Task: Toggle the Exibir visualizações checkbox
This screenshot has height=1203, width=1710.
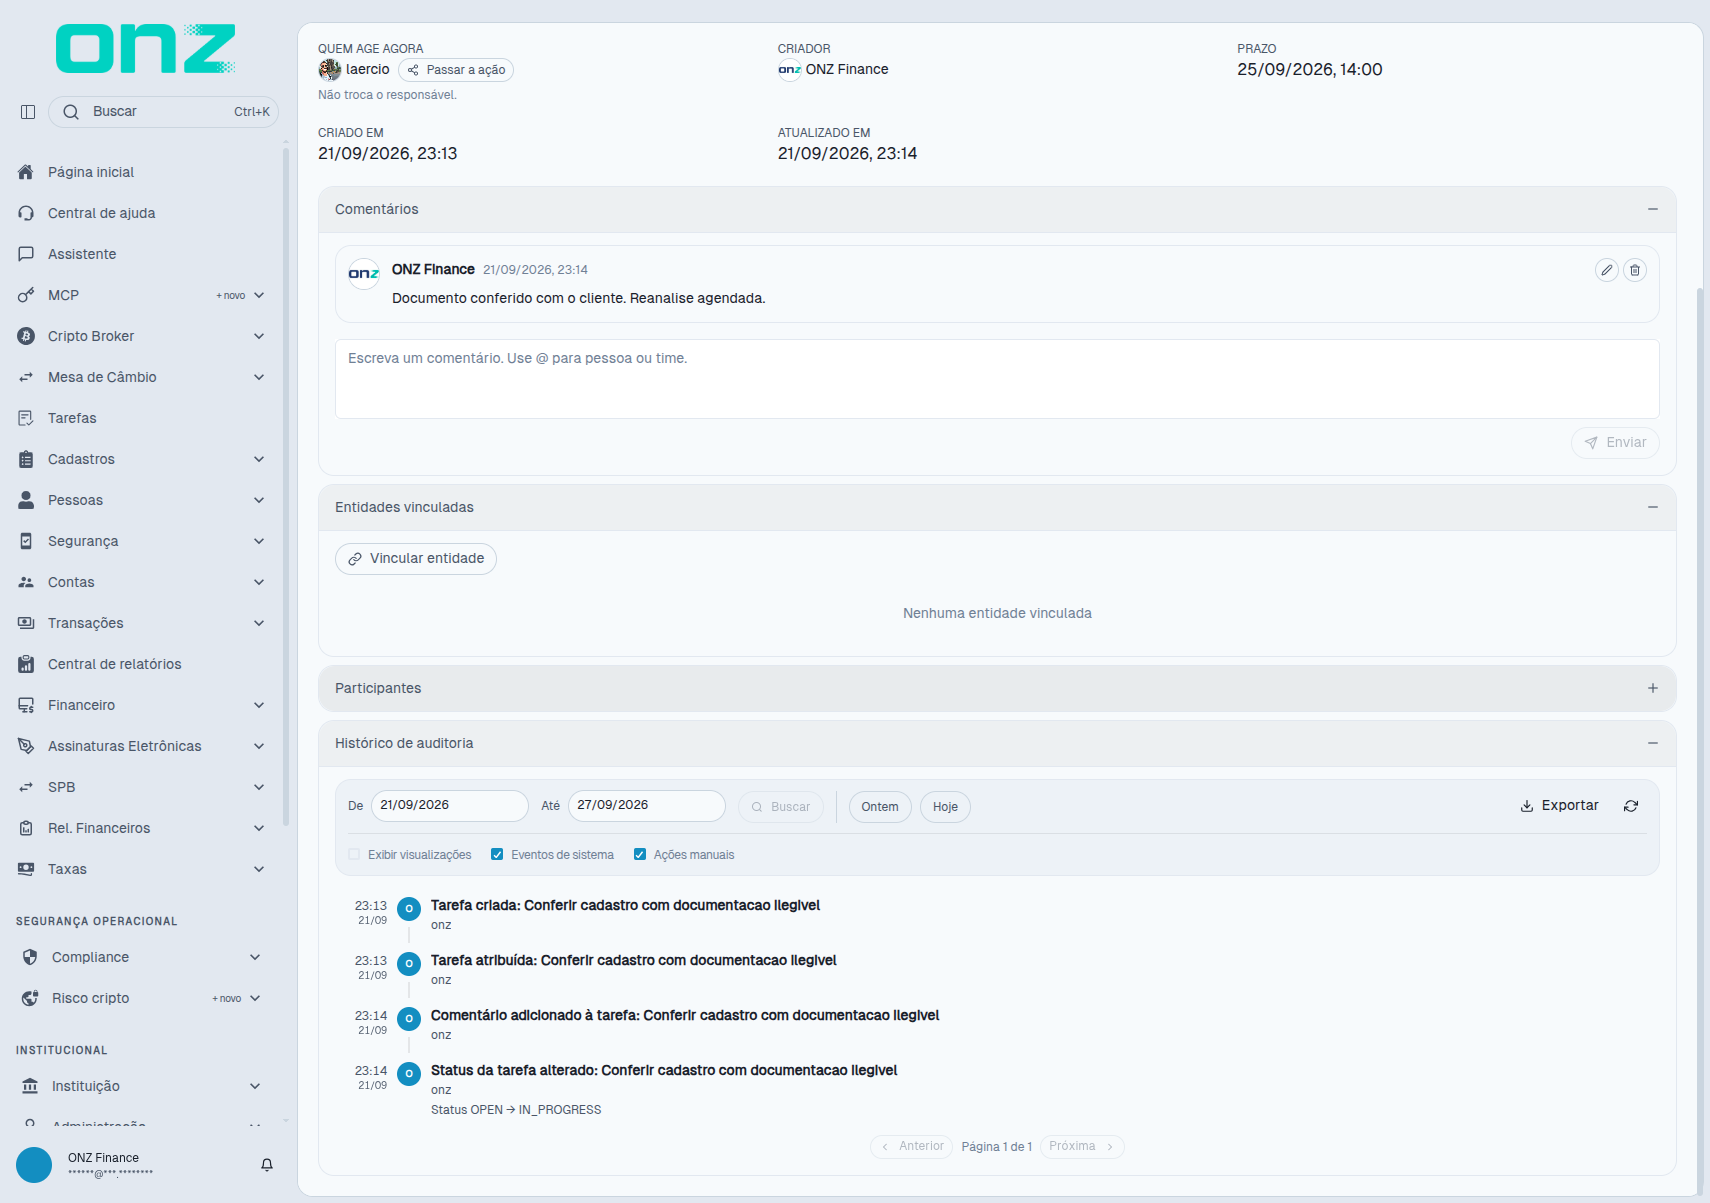Action: [x=354, y=855]
